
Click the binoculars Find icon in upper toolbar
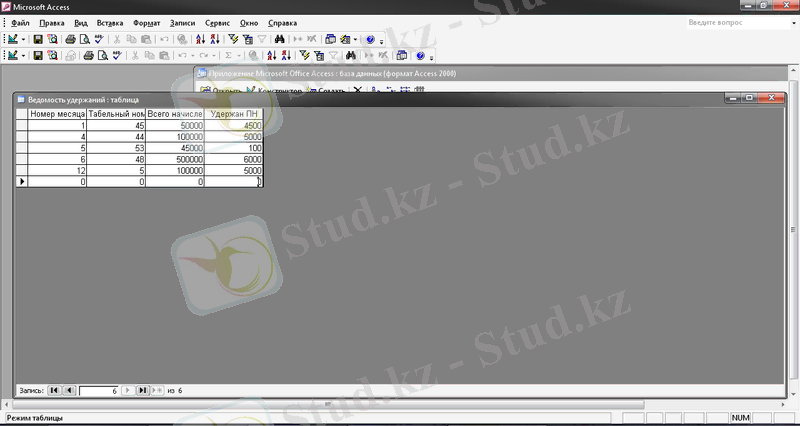coord(279,39)
